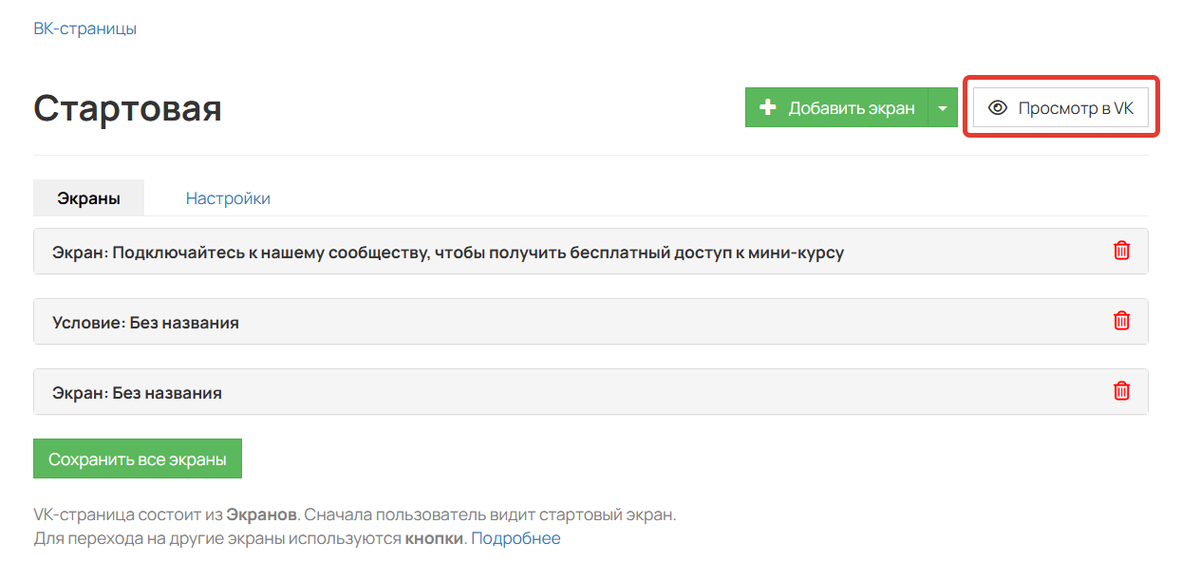Click bold word 'Экранов' in help text
The image size is (1200, 580).
tap(261, 515)
